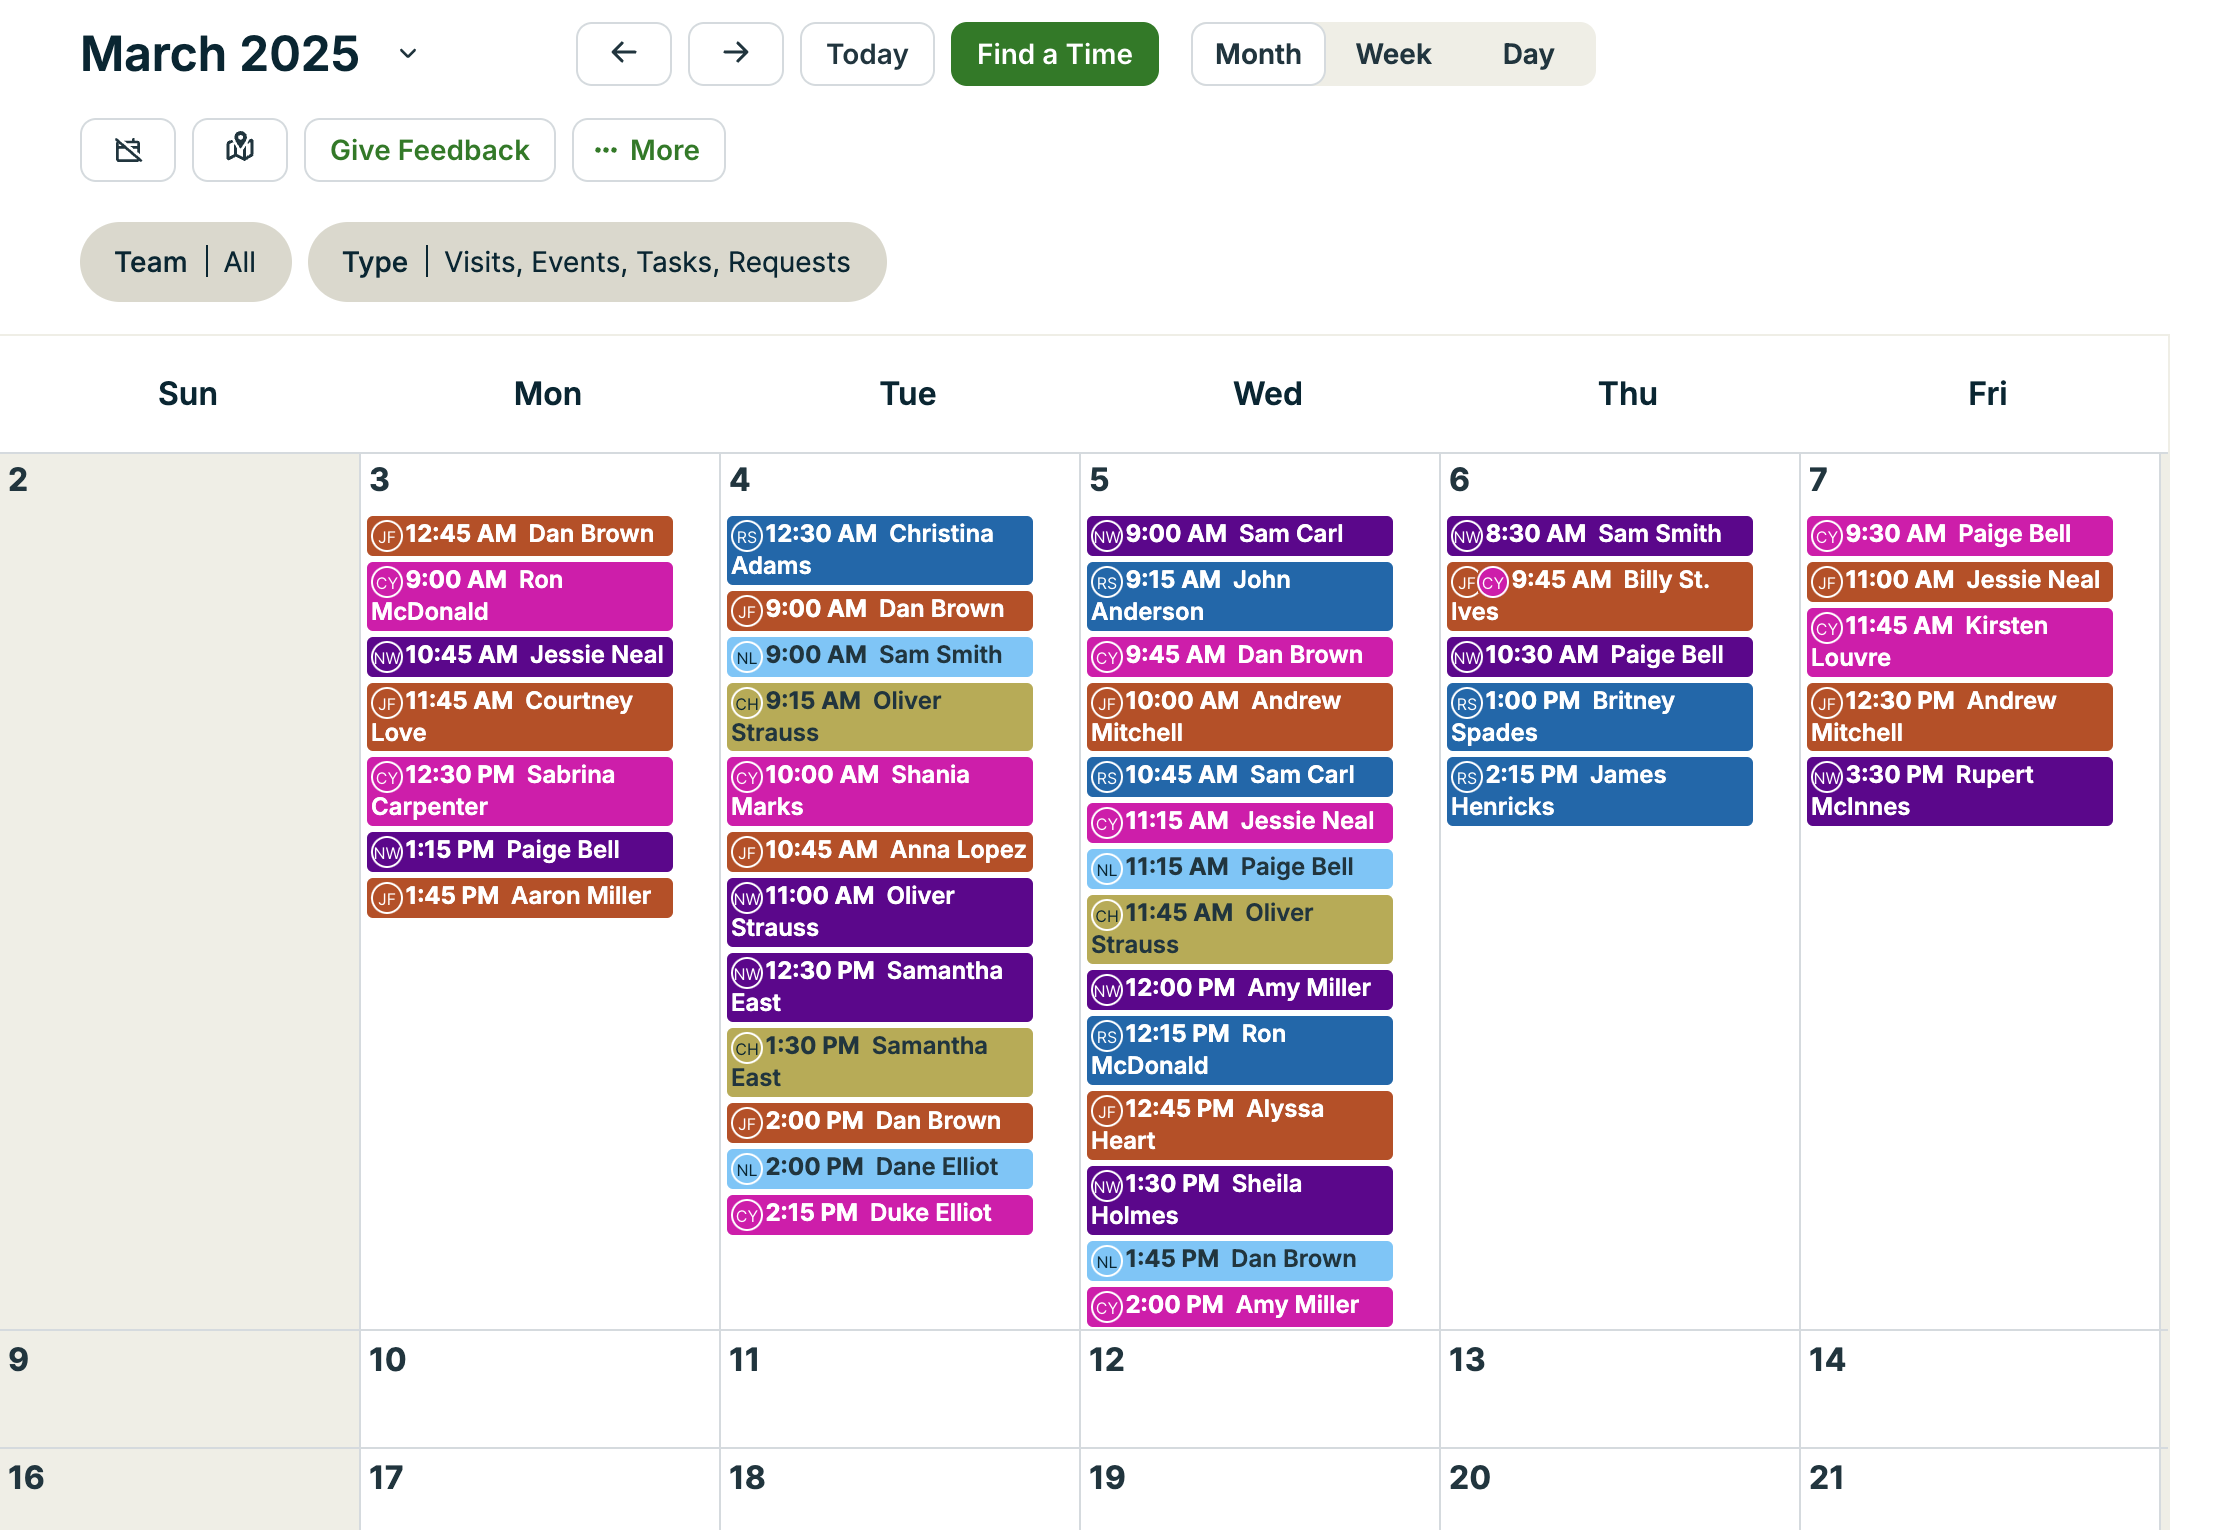The height and width of the screenshot is (1530, 2238).
Task: Expand the March 2025 date dropdown
Action: [407, 54]
